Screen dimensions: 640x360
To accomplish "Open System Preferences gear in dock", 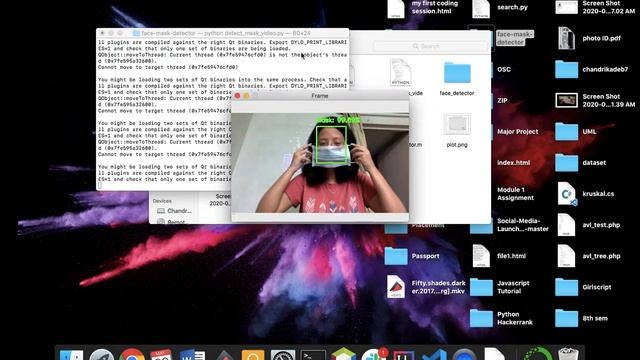I will 283,356.
